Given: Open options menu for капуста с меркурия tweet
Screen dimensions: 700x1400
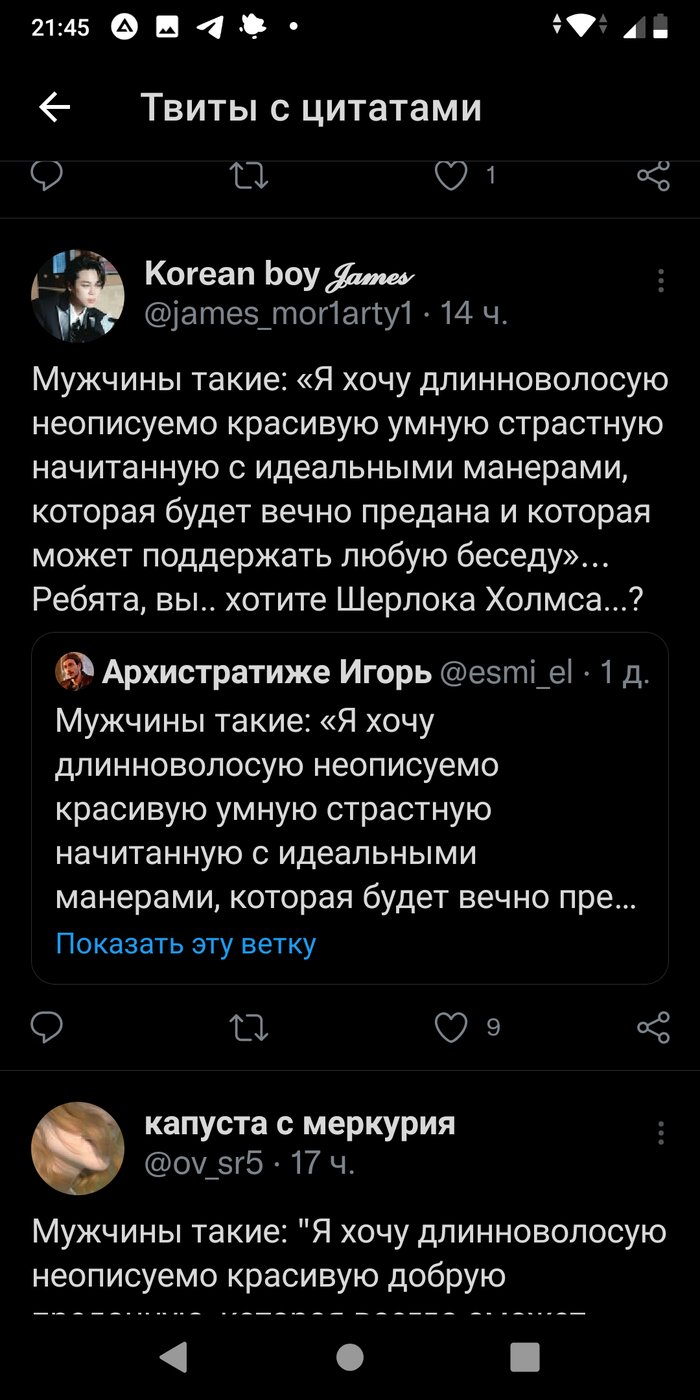Looking at the screenshot, I should [x=661, y=1133].
